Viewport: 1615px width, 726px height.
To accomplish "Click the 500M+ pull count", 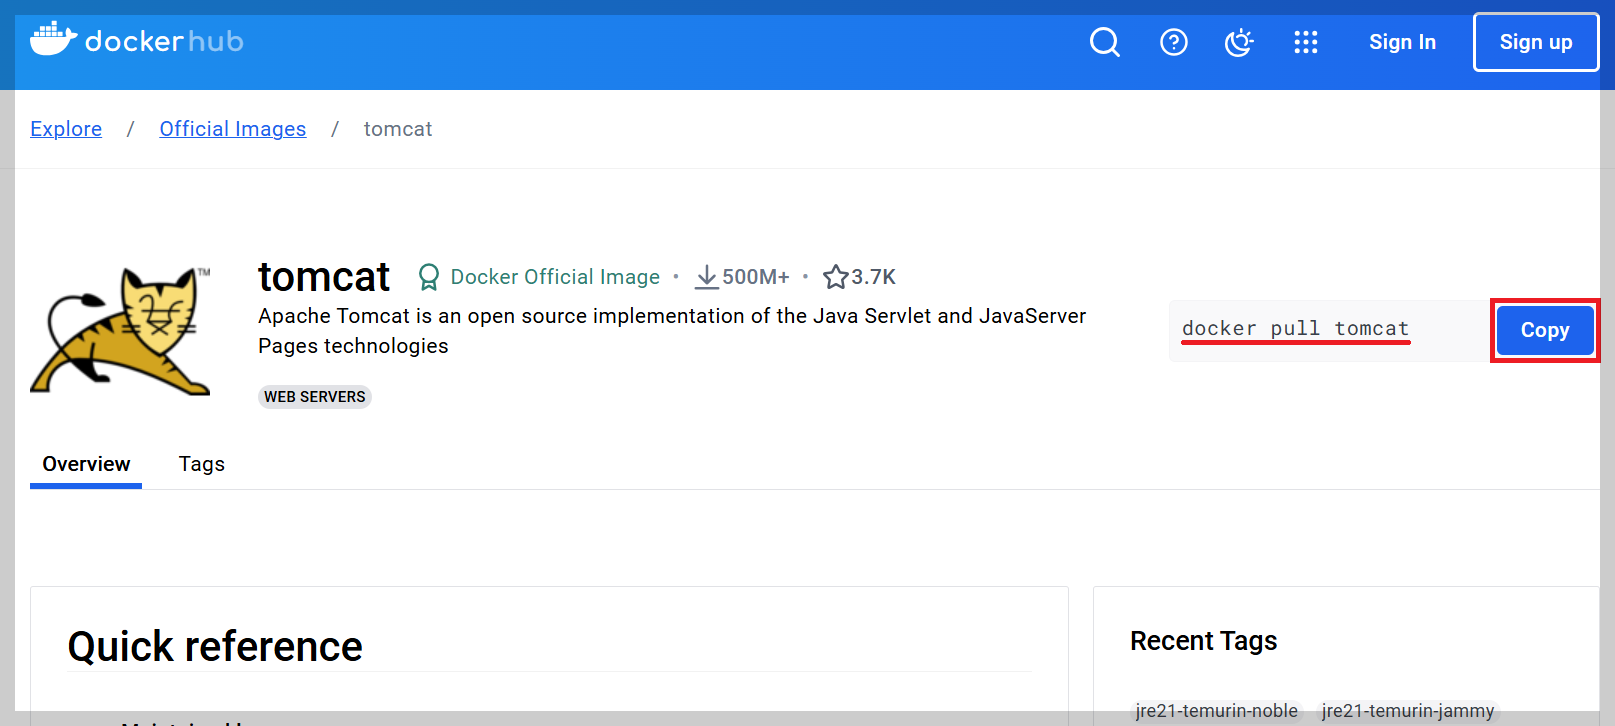I will point(756,277).
